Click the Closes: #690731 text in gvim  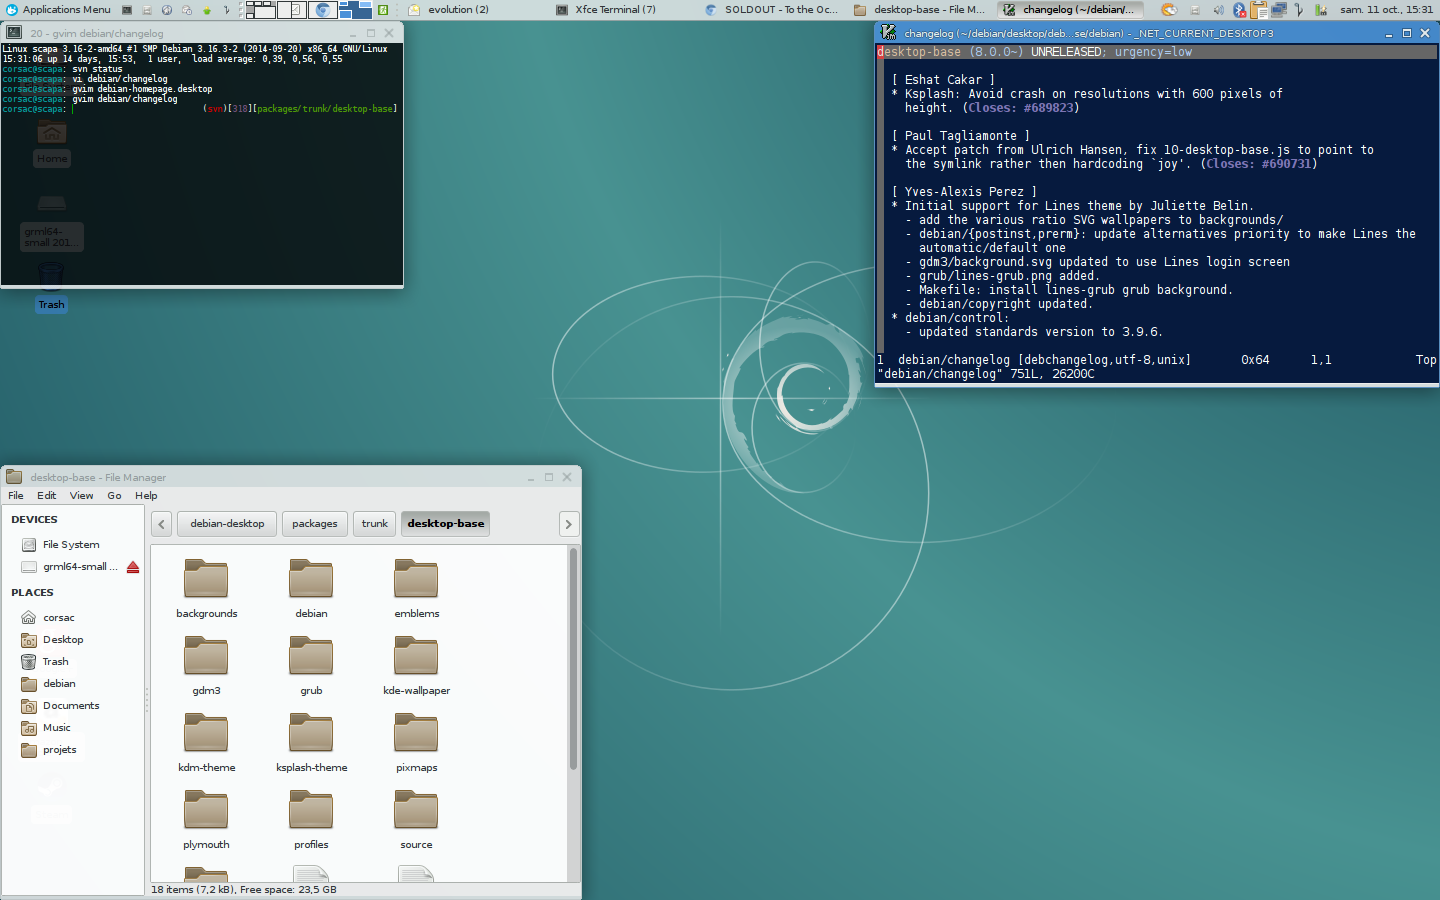pos(1259,164)
